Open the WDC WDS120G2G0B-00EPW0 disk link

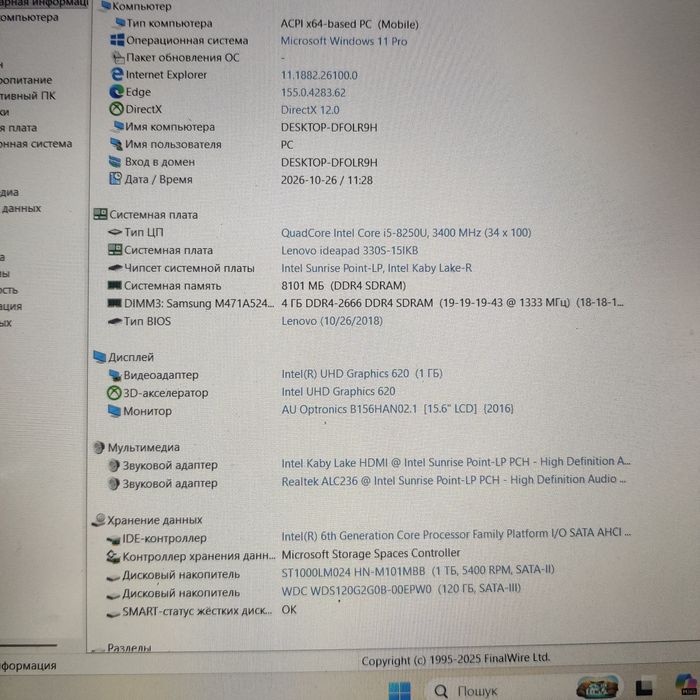(401, 590)
